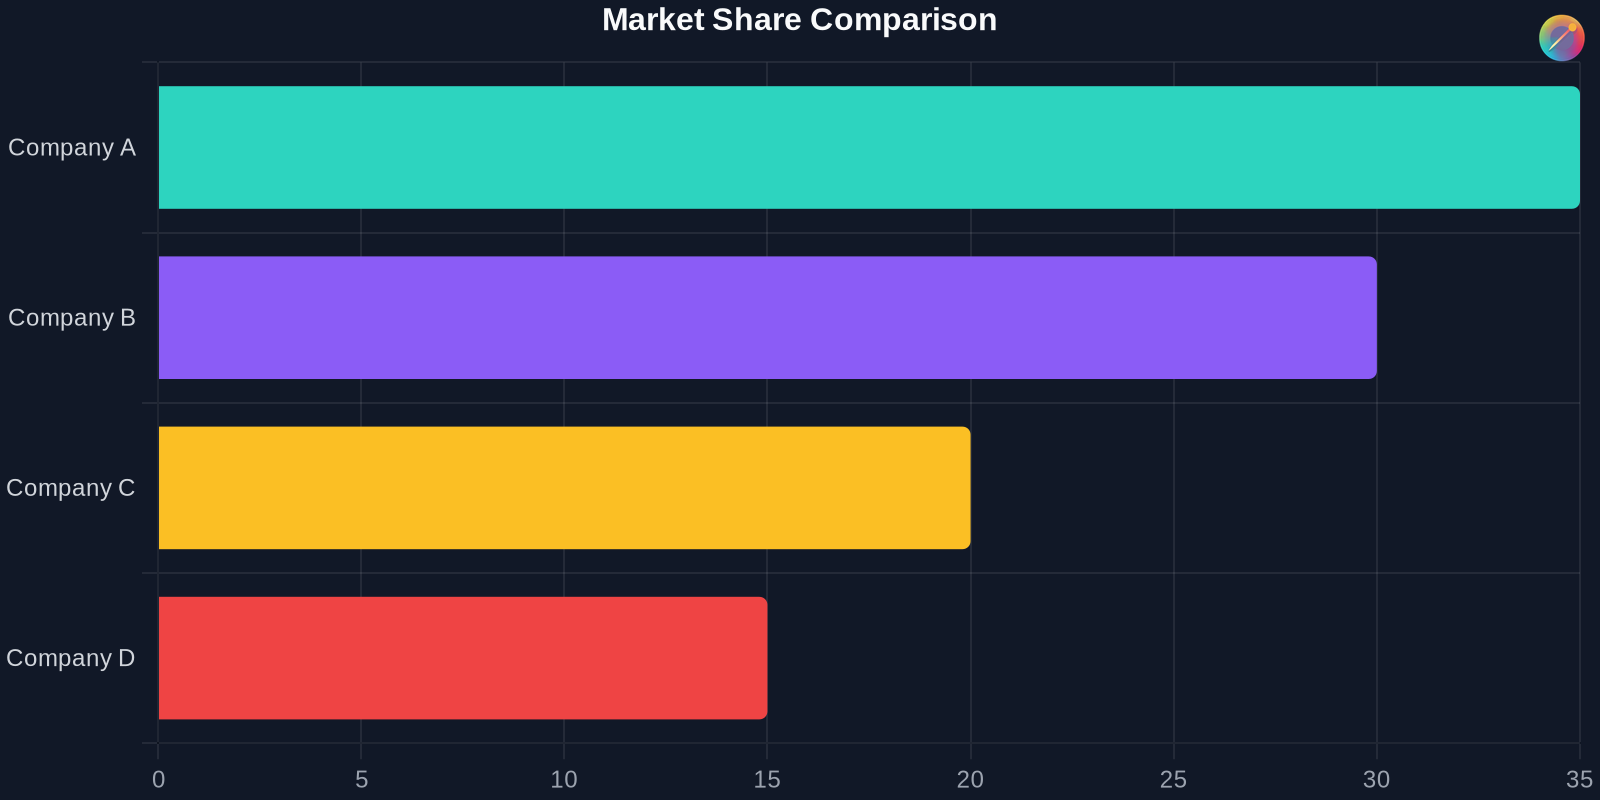Select the 25 tick label on x-axis
Image resolution: width=1600 pixels, height=800 pixels.
click(x=1173, y=780)
